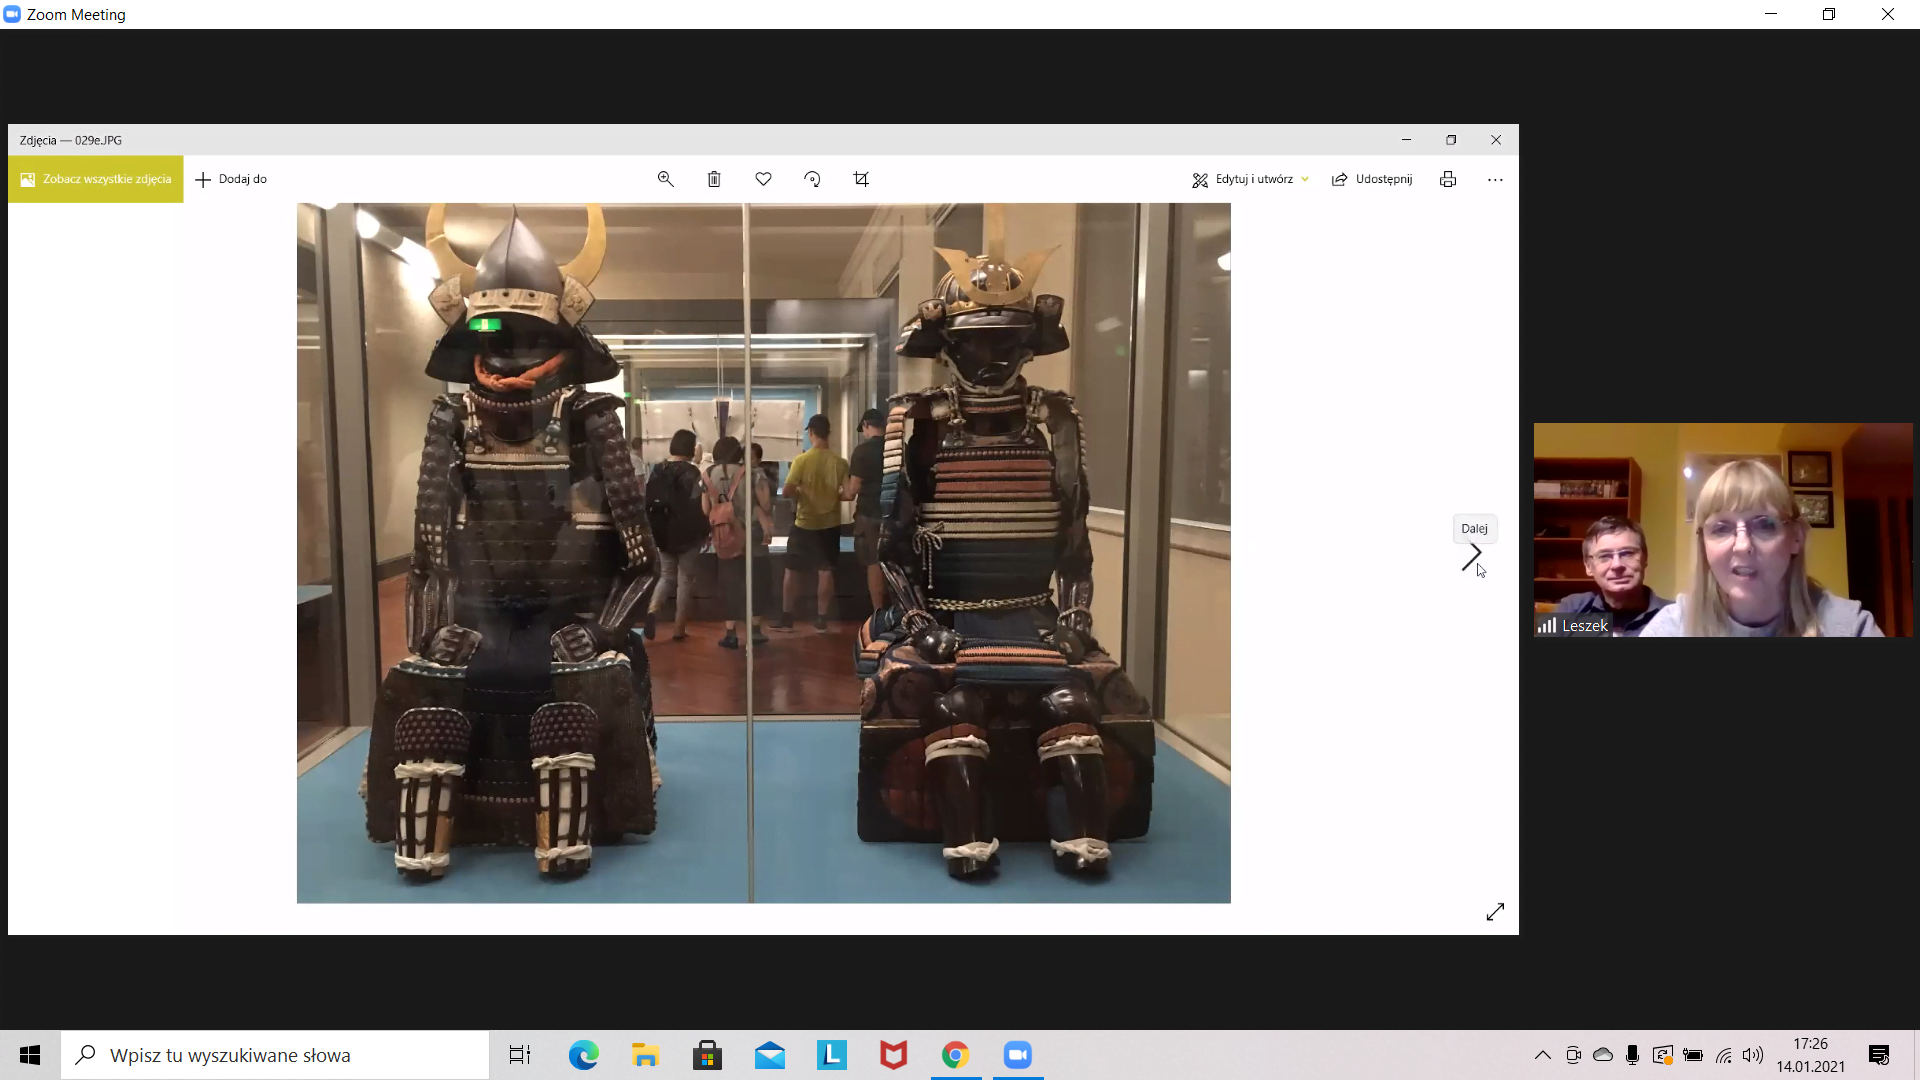Click Leszek's video thumbnail
This screenshot has width=1920, height=1080.
point(1722,530)
